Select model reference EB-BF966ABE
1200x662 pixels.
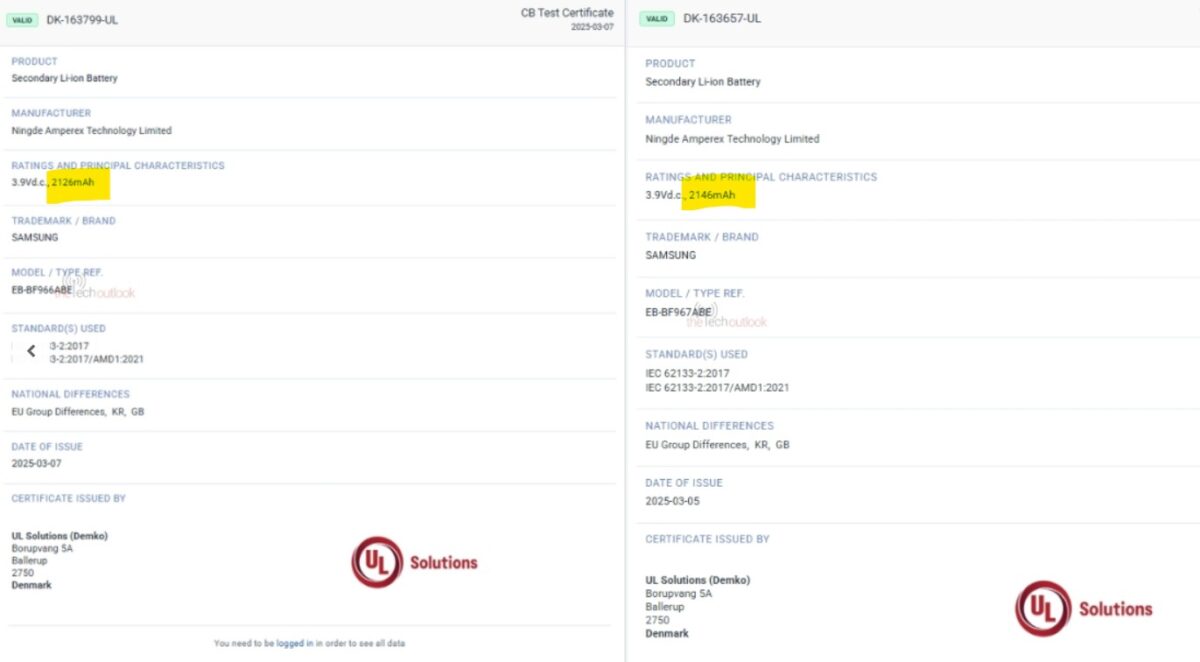pos(42,289)
